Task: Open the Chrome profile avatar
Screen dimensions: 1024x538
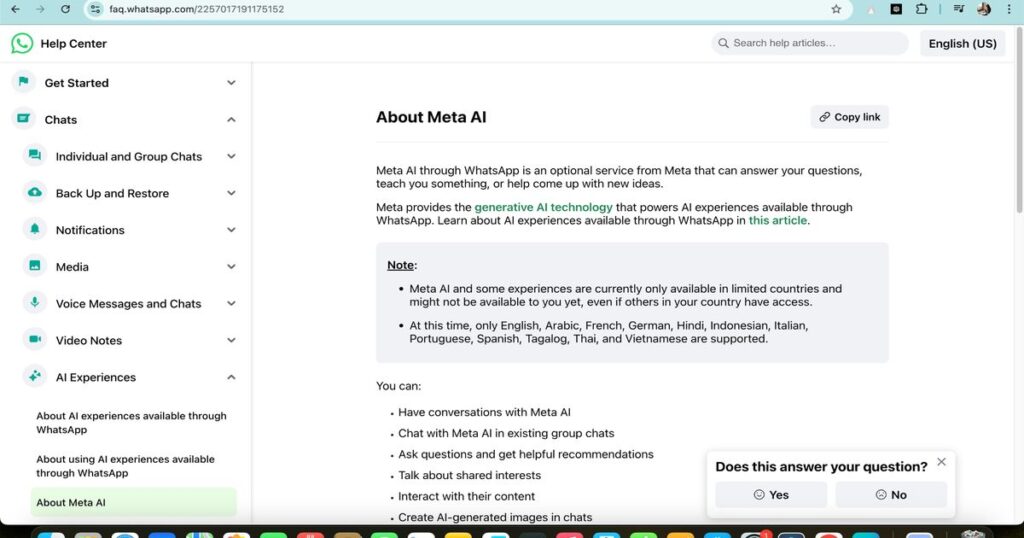Action: (x=984, y=9)
